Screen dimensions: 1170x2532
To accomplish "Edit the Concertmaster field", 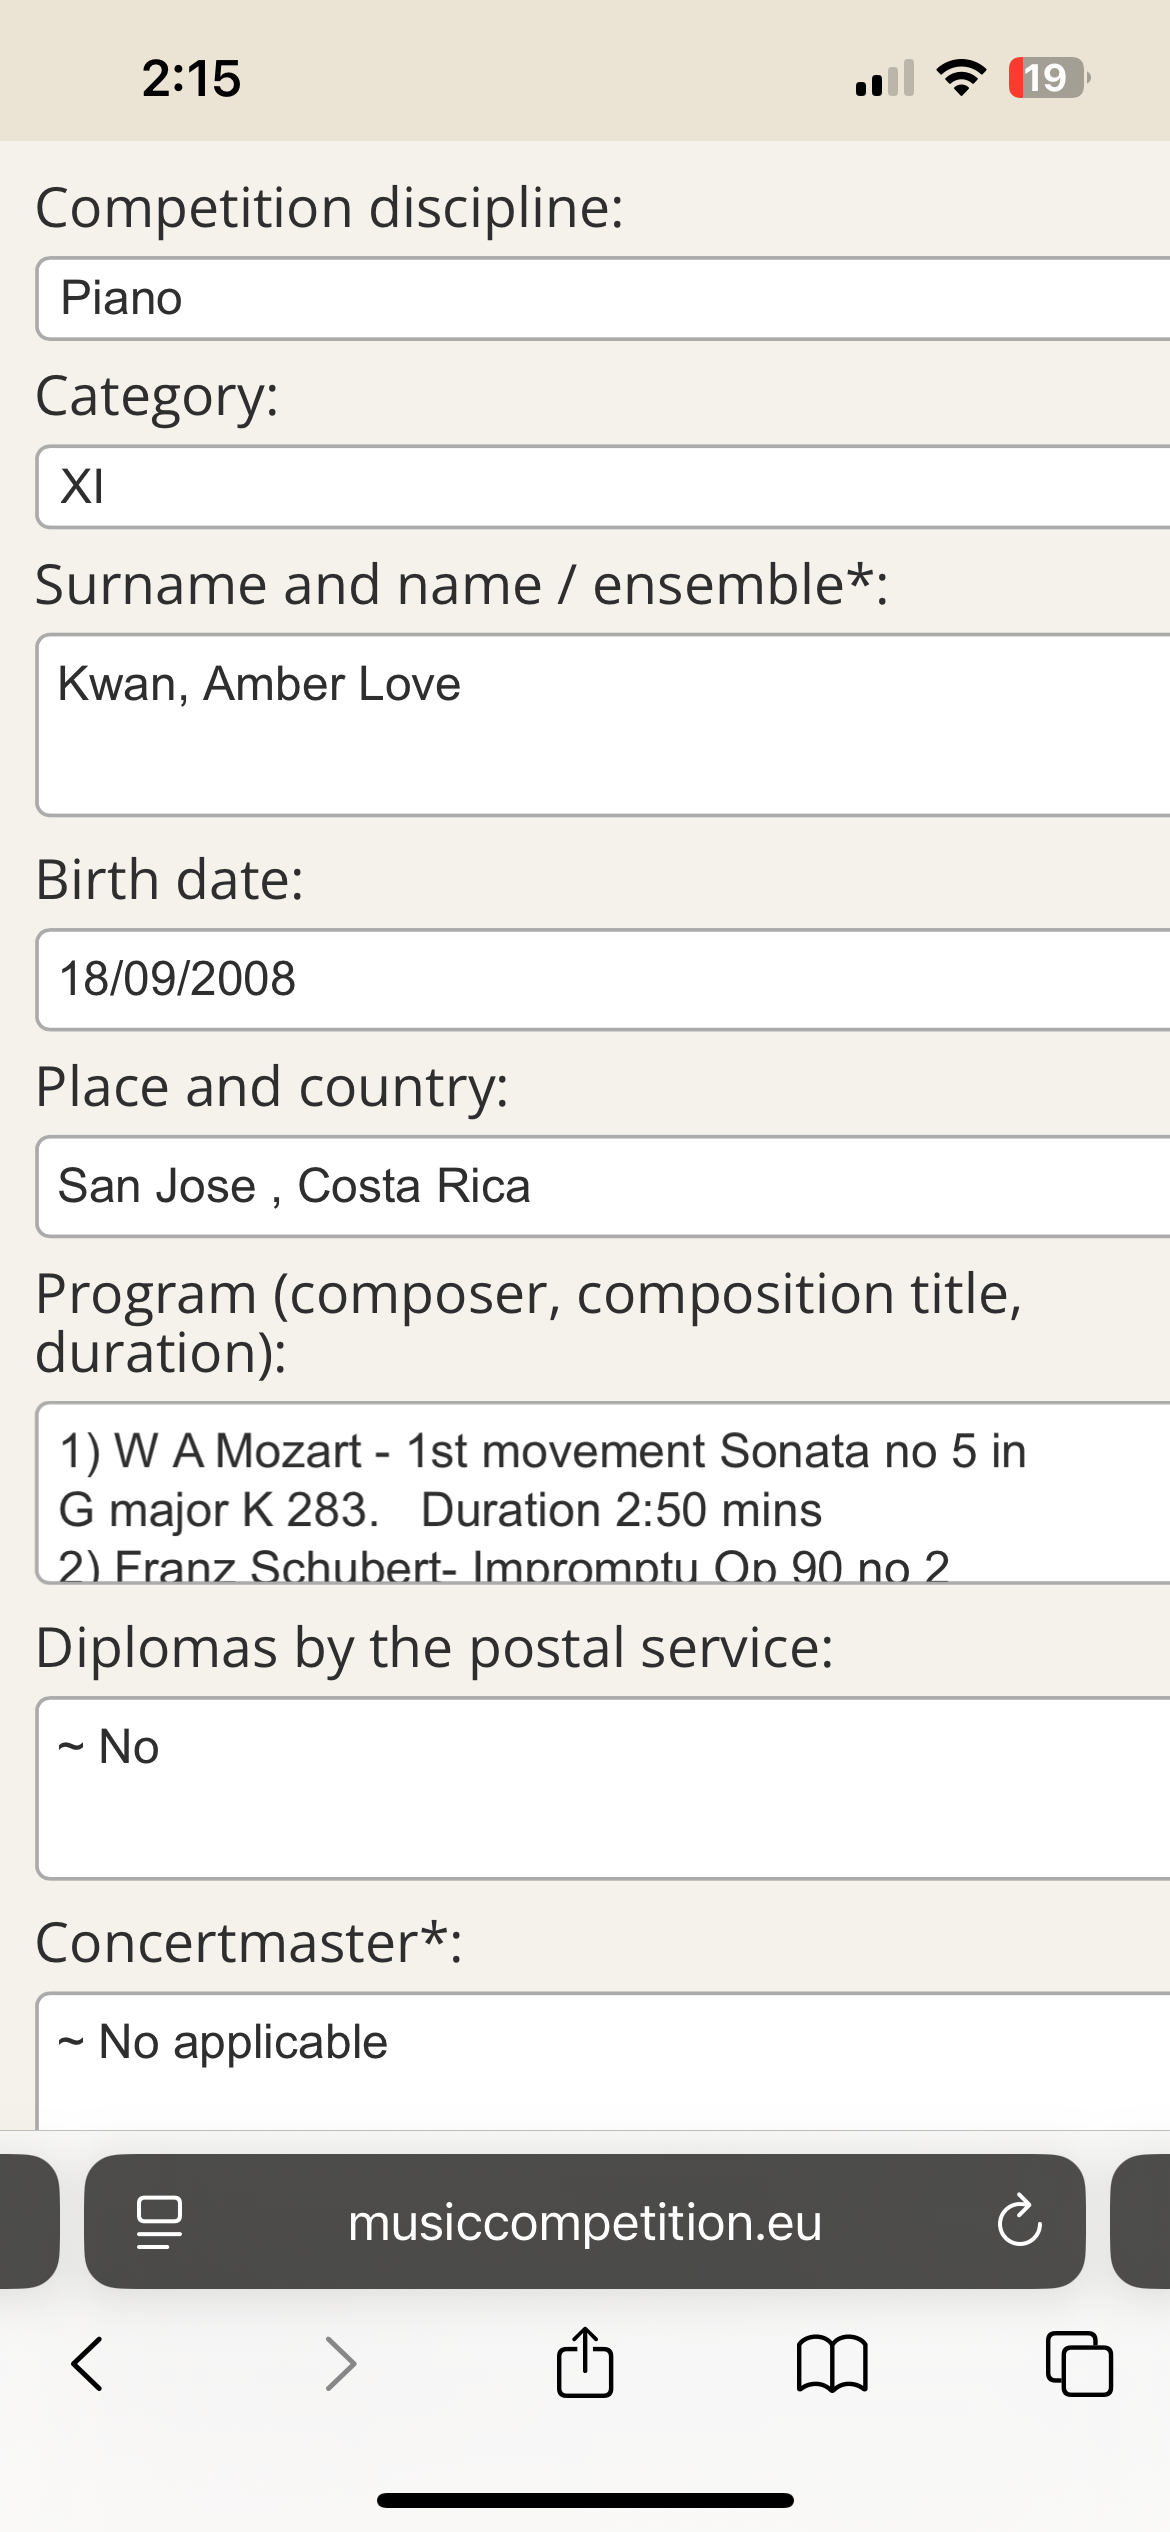I will tap(600, 2060).
